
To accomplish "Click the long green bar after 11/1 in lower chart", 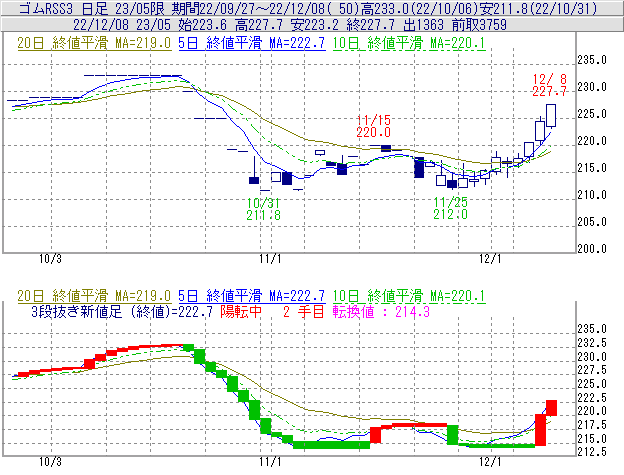I will 332,445.
